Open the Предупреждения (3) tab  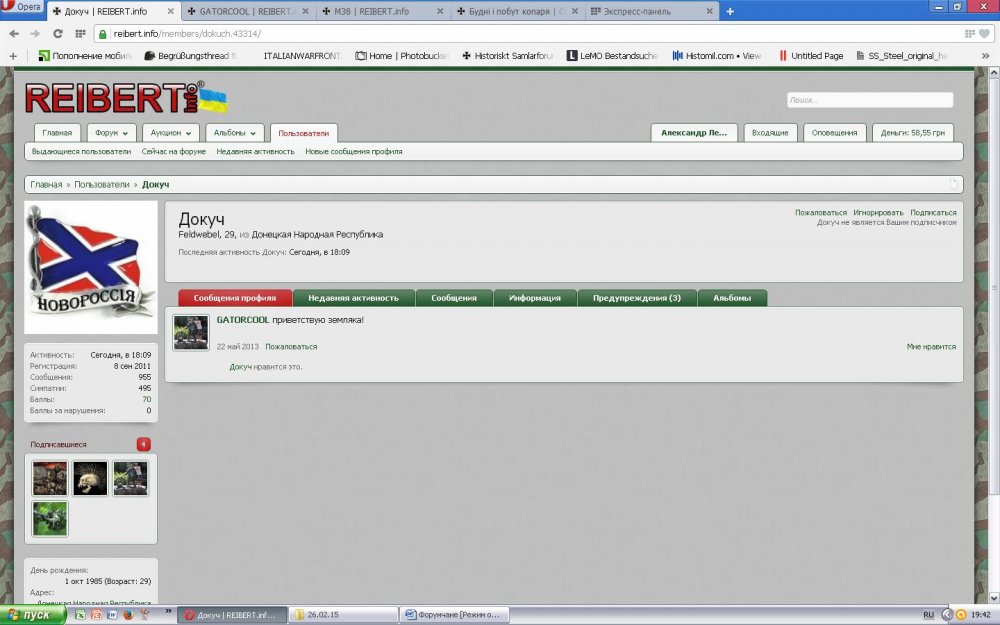(x=636, y=298)
